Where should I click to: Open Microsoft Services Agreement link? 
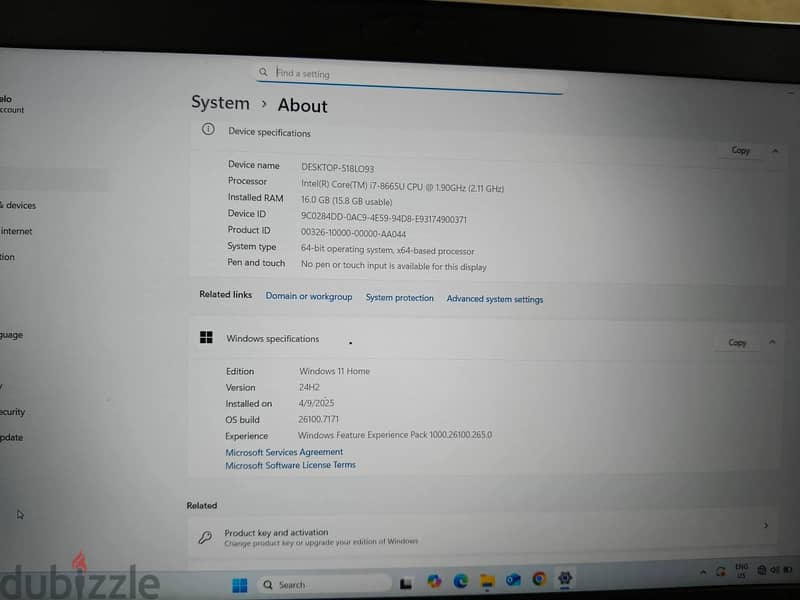(284, 452)
